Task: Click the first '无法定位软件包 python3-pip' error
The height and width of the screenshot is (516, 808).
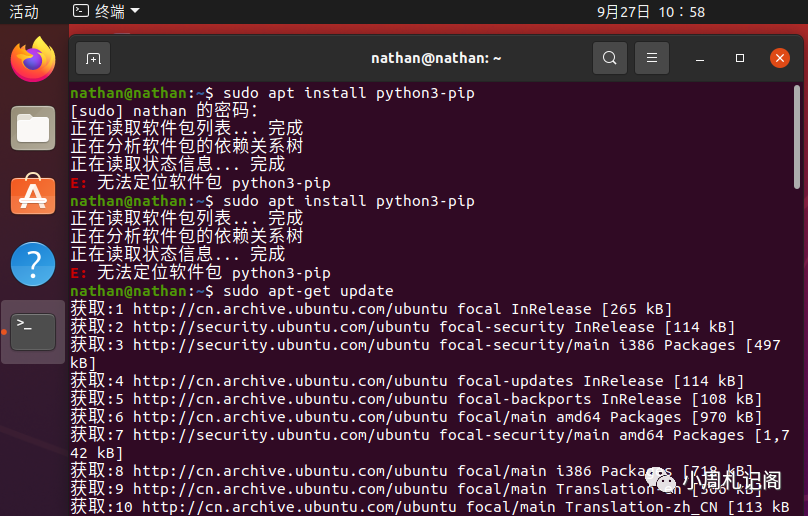Action: [200, 183]
